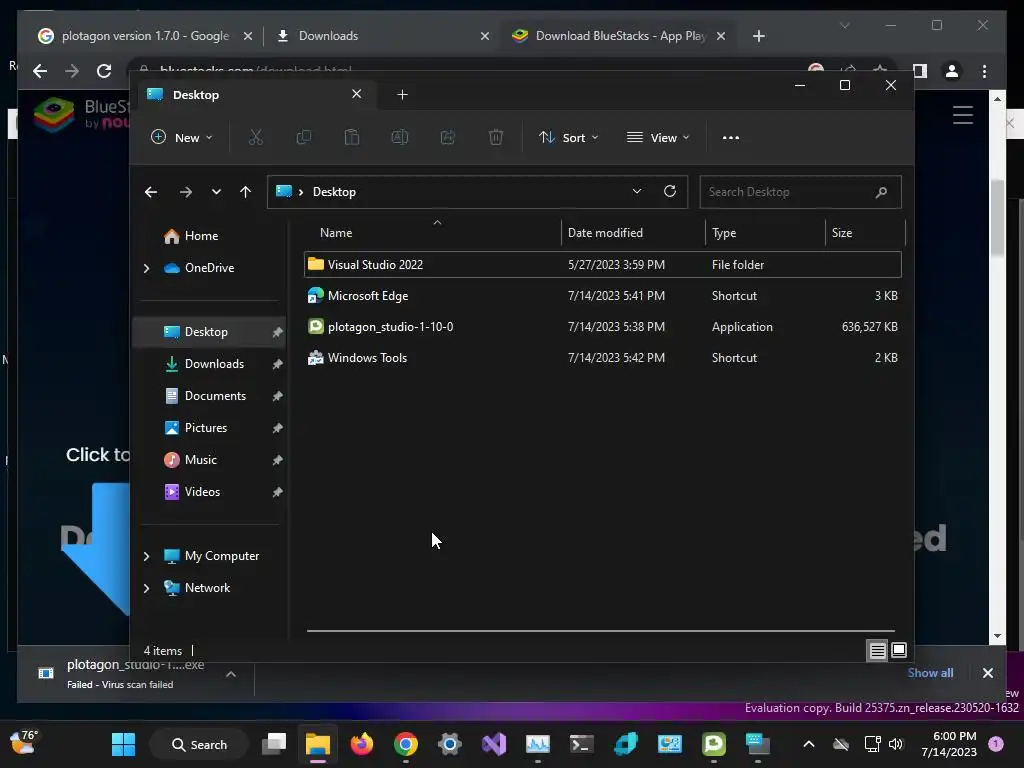The image size is (1024, 768).
Task: Add a new File Explorer tab
Action: [x=402, y=95]
